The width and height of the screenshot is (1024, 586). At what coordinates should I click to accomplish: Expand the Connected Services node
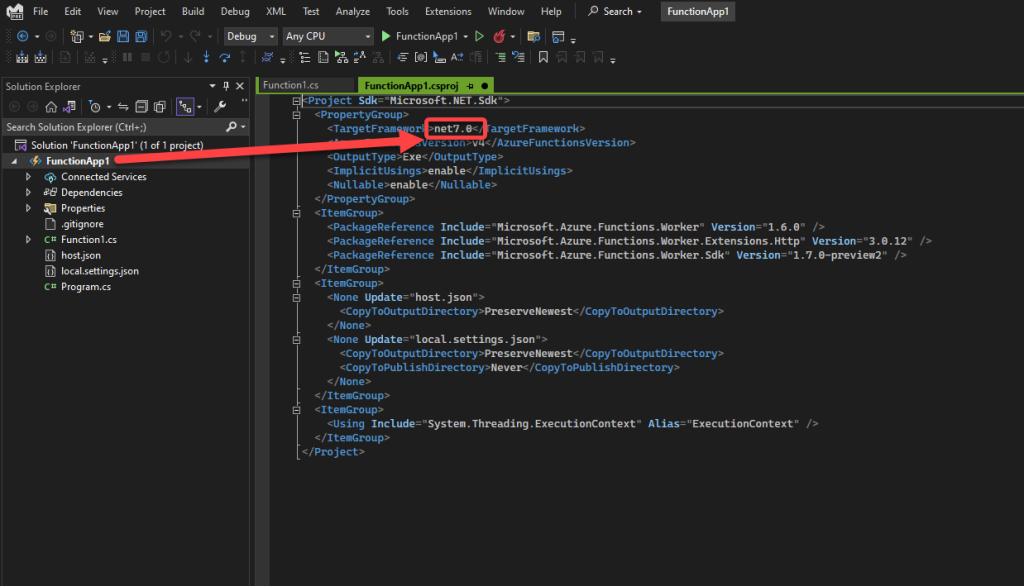coord(28,177)
